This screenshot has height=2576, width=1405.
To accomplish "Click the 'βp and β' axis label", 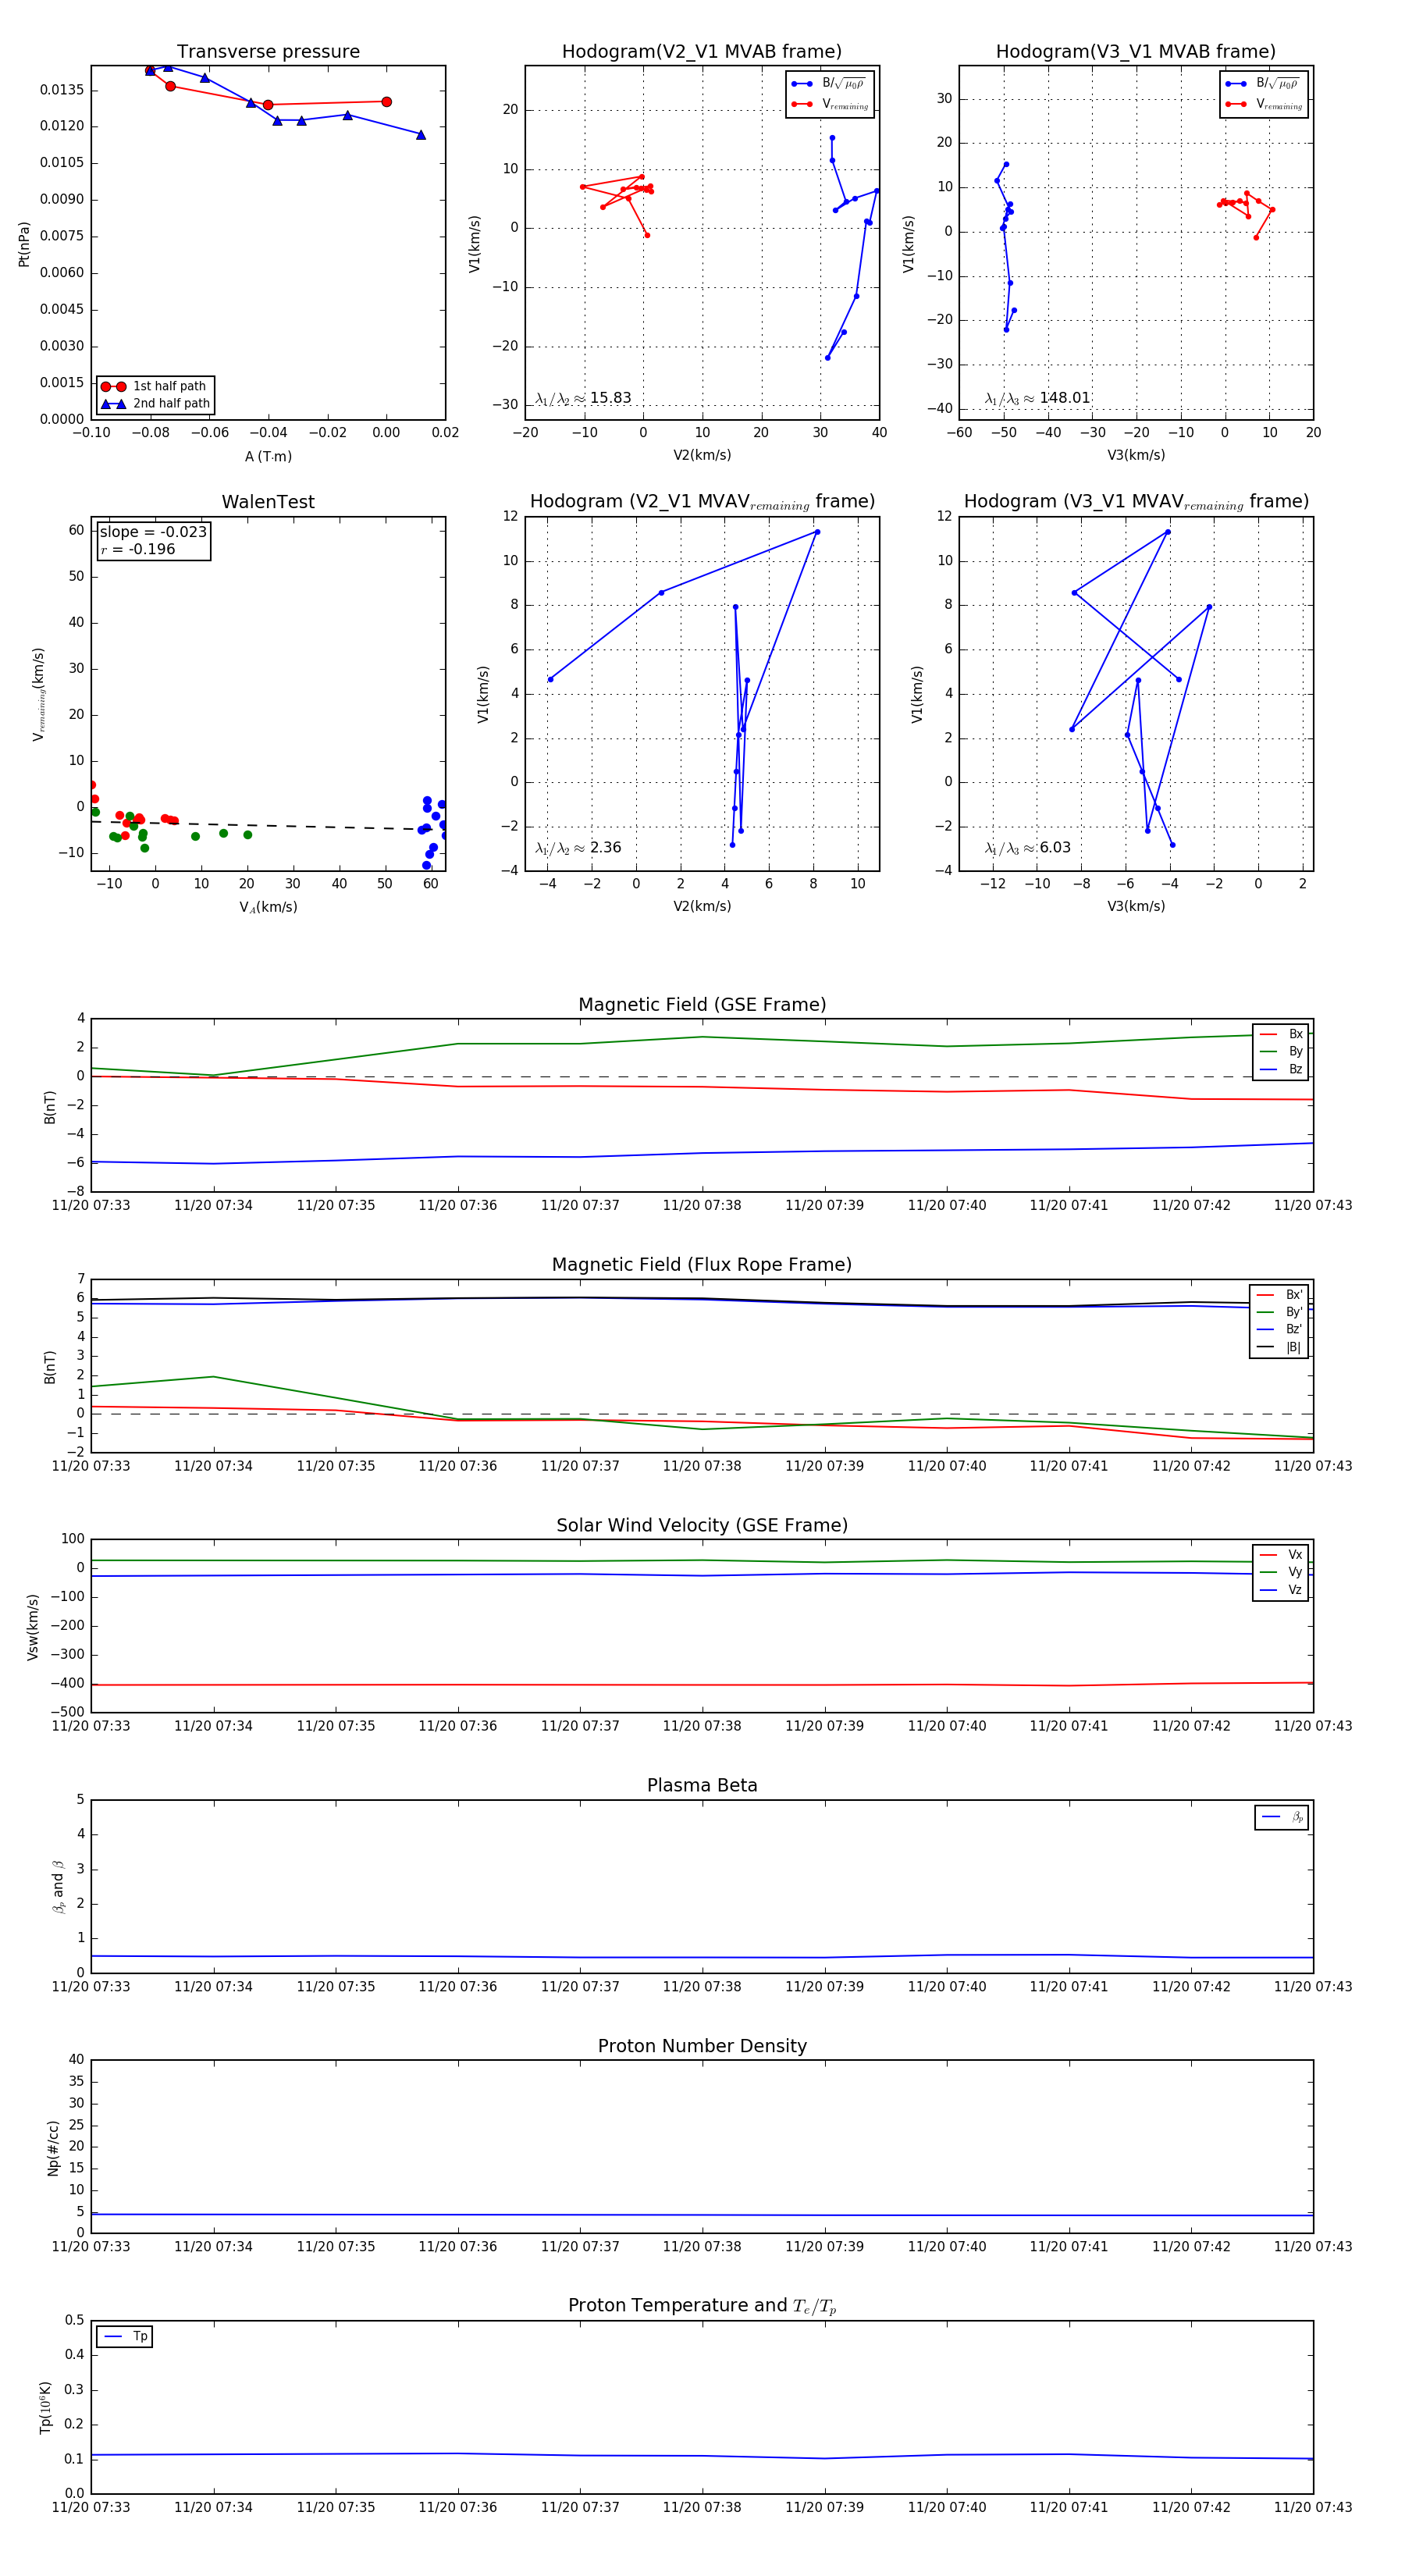I will coord(58,1886).
